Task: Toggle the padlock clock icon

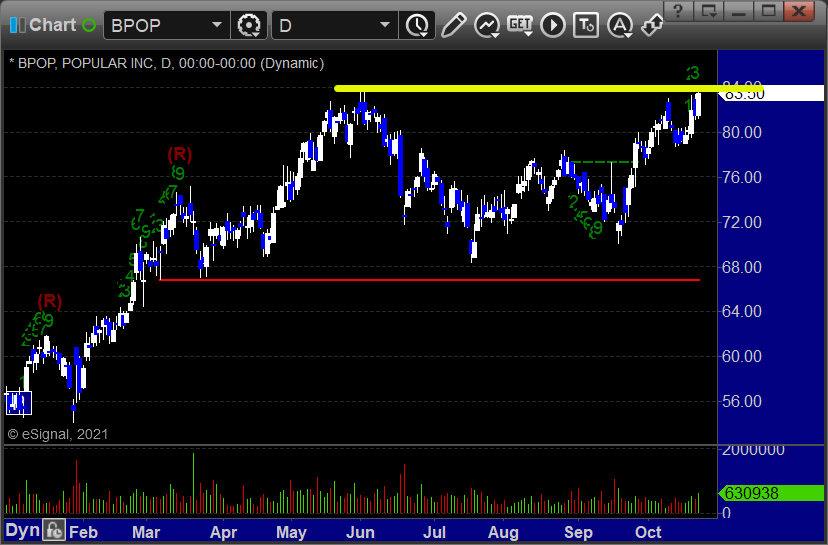Action: coord(54,530)
